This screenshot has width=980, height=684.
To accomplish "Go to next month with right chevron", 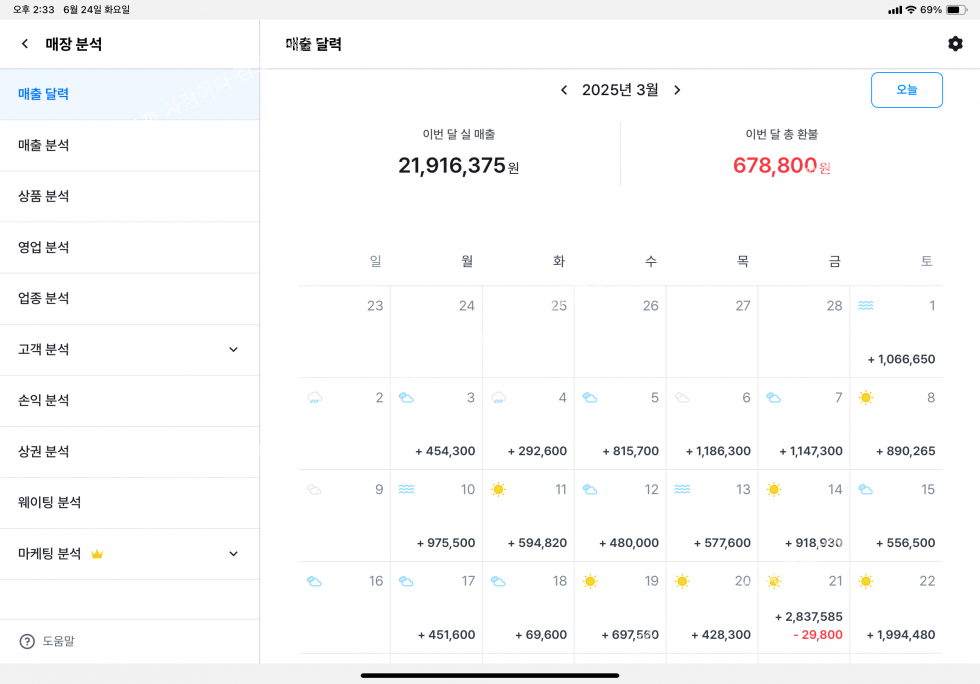I will pos(677,90).
